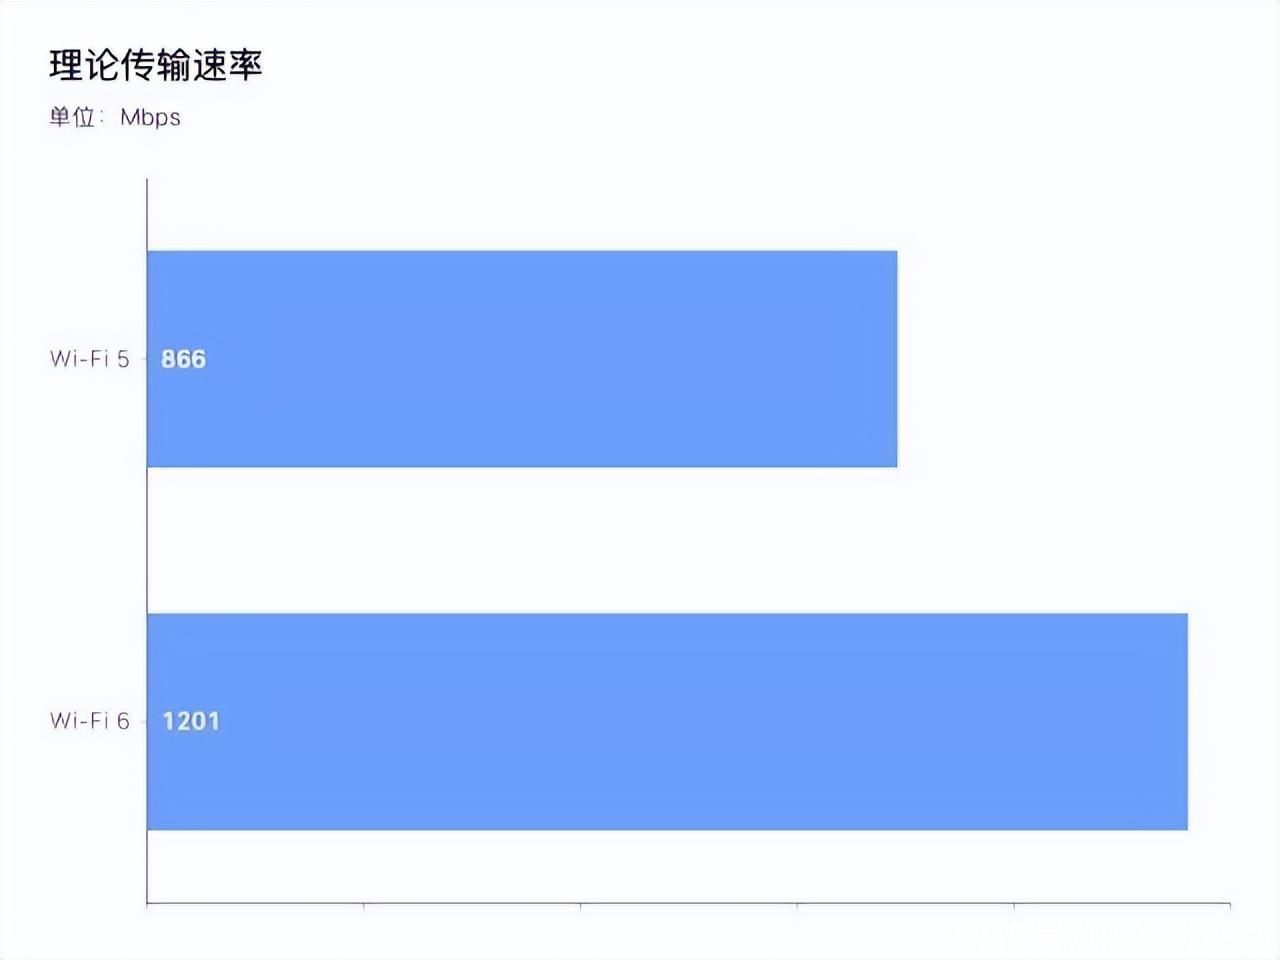Click the third tick mark on horizontal axis
Image resolution: width=1280 pixels, height=960 pixels.
coord(580,906)
